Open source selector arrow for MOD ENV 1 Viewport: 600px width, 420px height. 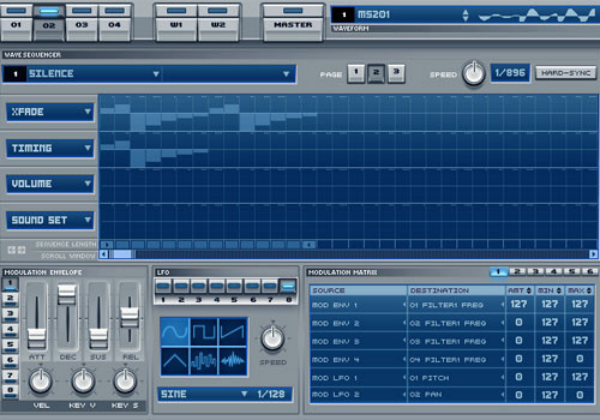(404, 305)
